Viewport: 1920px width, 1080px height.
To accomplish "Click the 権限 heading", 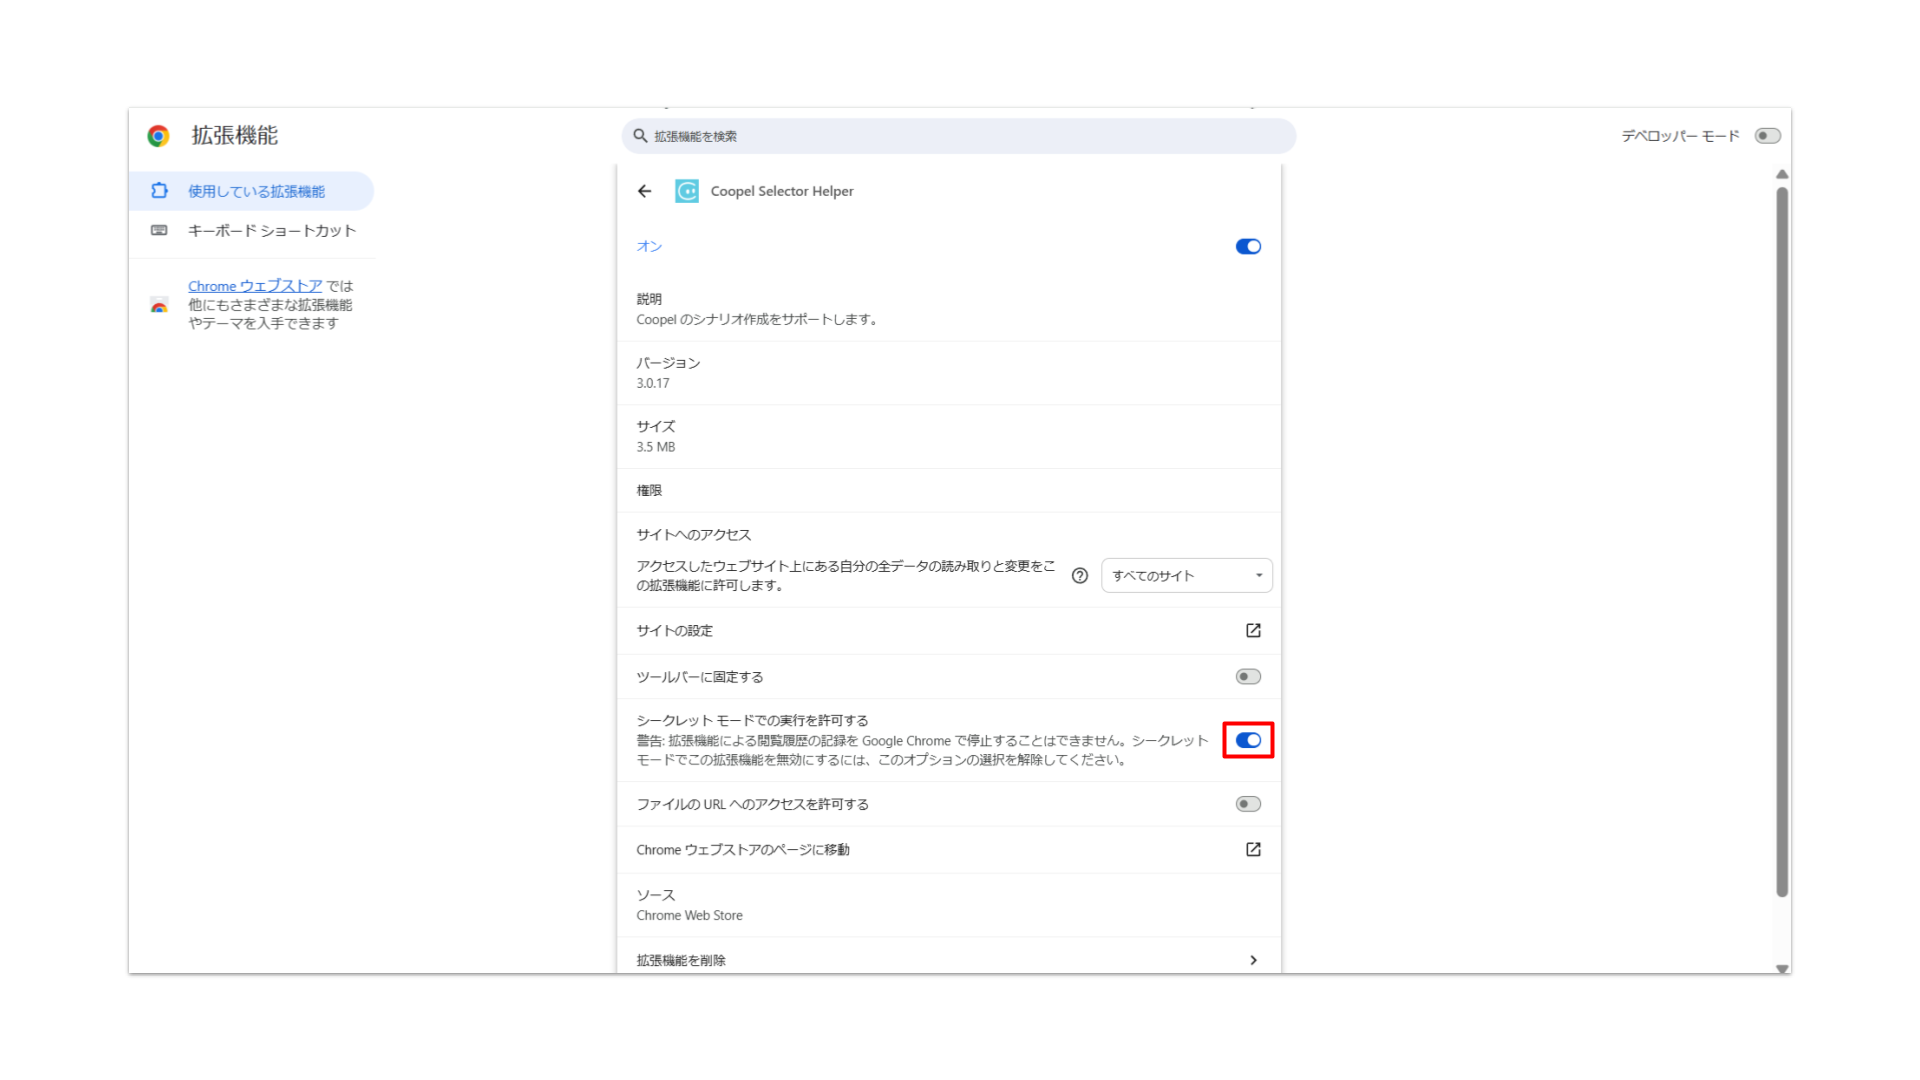I will (649, 491).
